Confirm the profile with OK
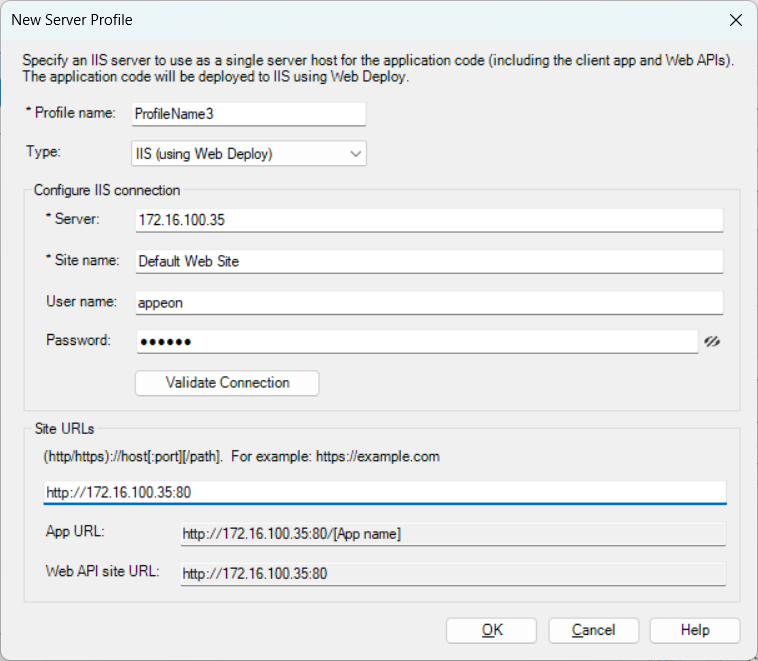Screen dimensions: 758x661 coord(491,630)
